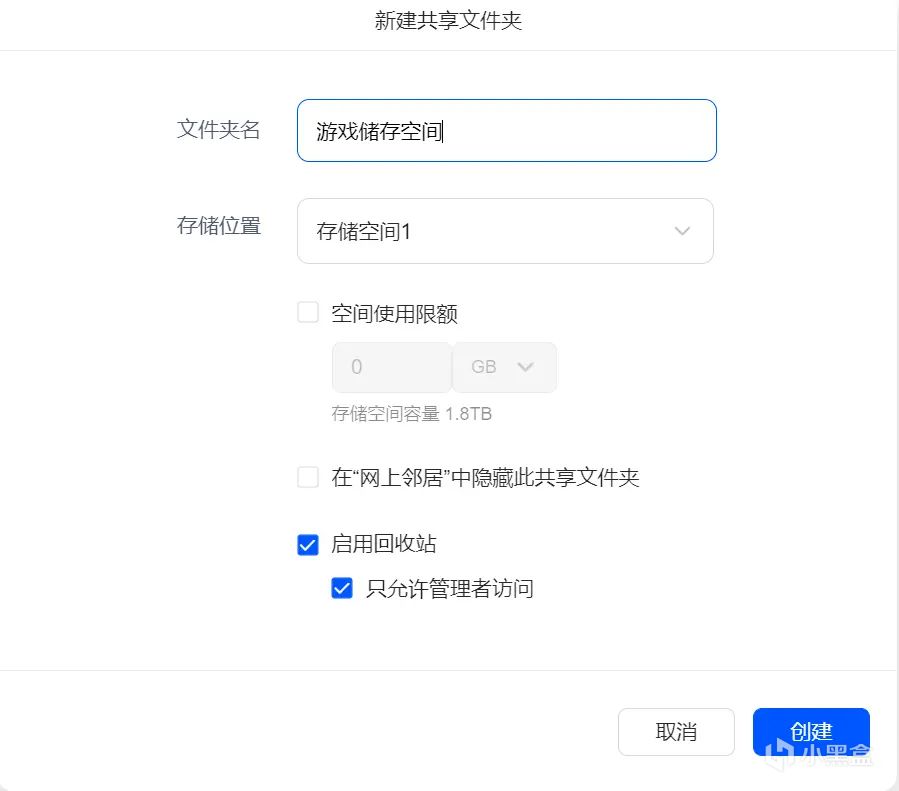The image size is (899, 791).
Task: Check the hide in 网上邻居 checkbox
Action: pos(308,477)
